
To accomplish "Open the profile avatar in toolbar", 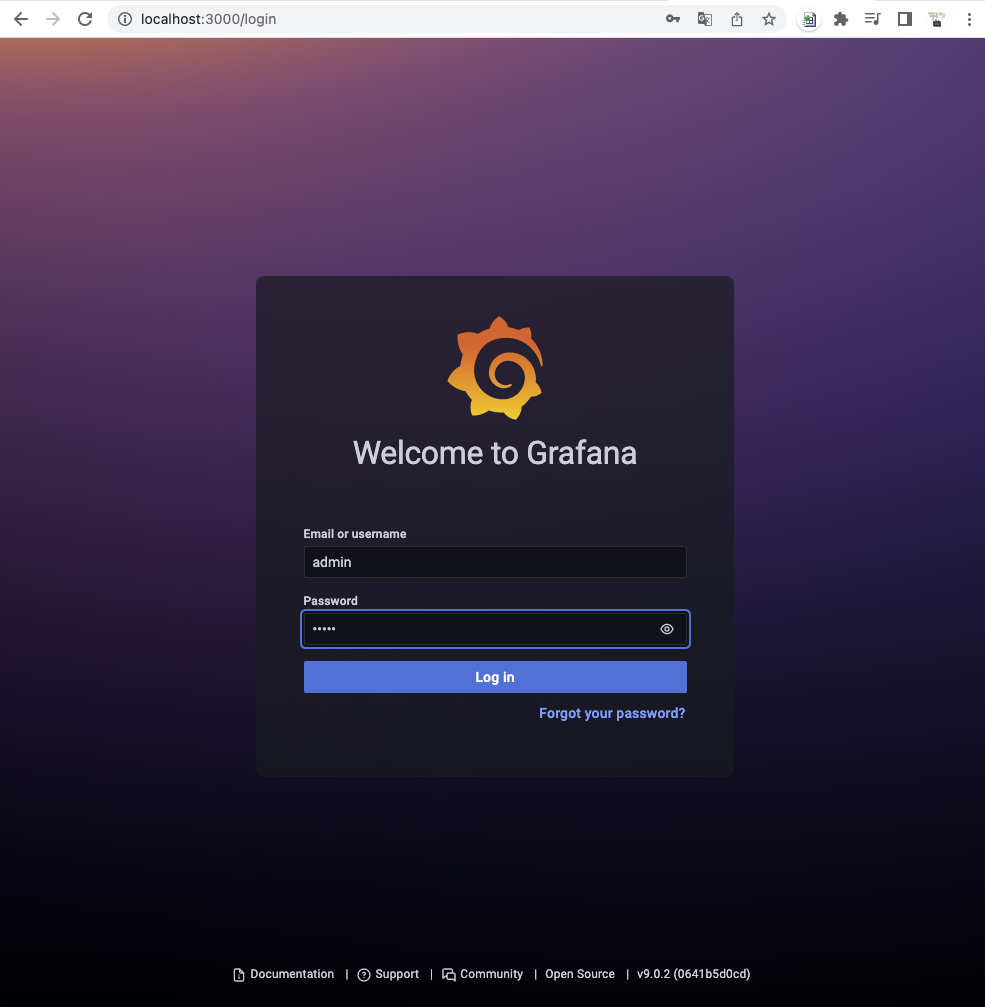I will pyautogui.click(x=937, y=19).
